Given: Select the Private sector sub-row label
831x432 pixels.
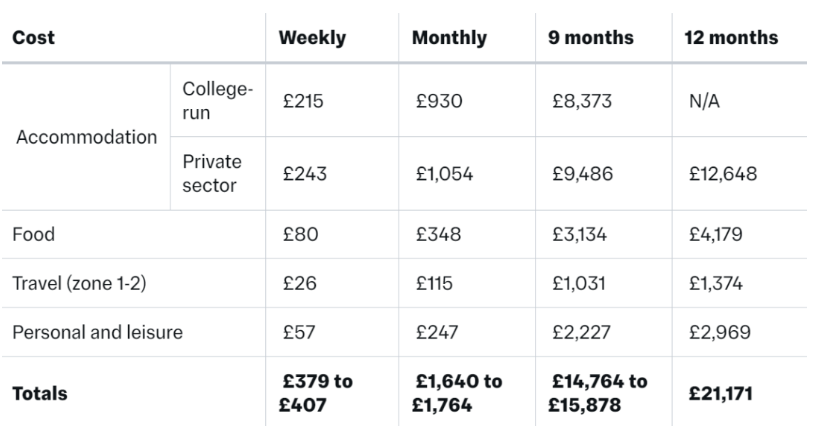Looking at the screenshot, I should [212, 173].
